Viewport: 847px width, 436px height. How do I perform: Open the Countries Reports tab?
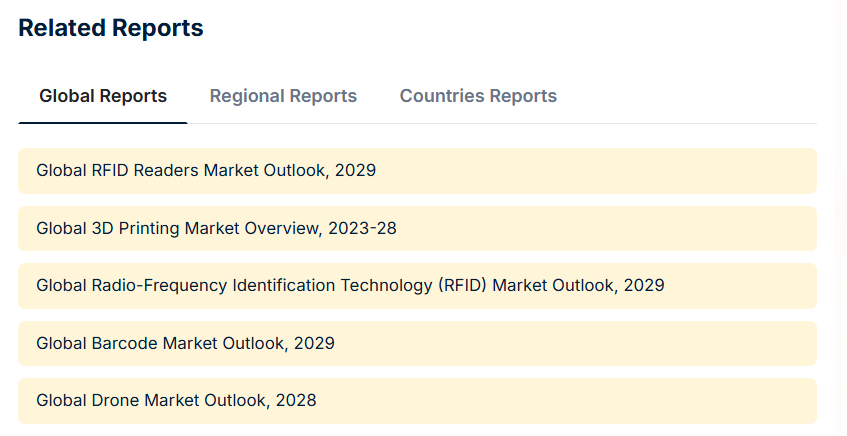click(478, 96)
